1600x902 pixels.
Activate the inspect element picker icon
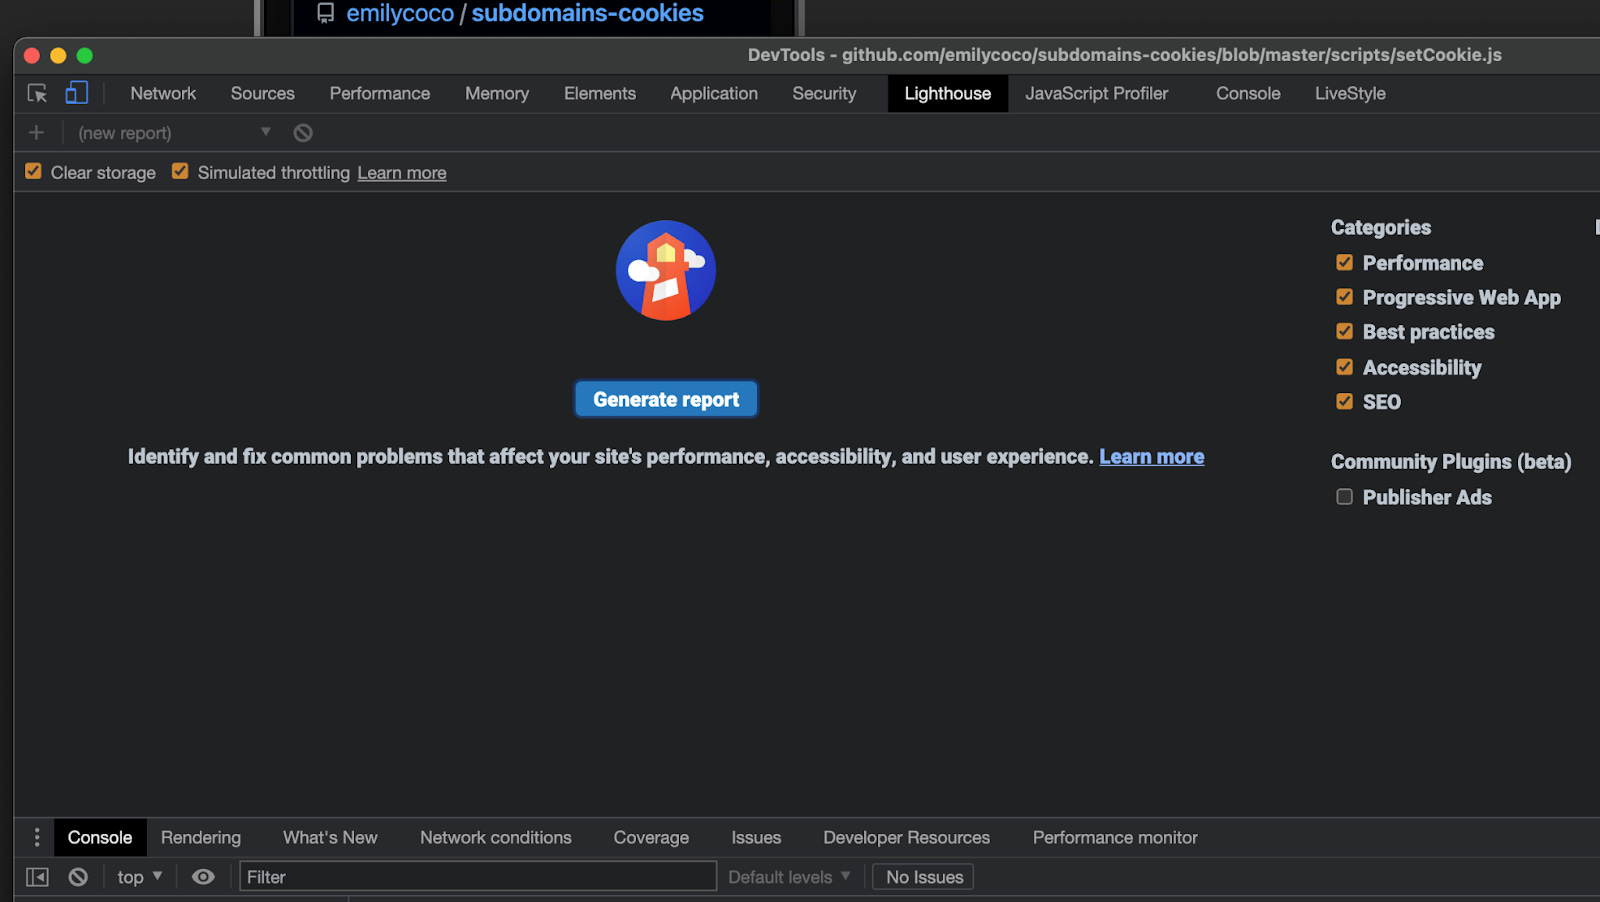tap(37, 93)
